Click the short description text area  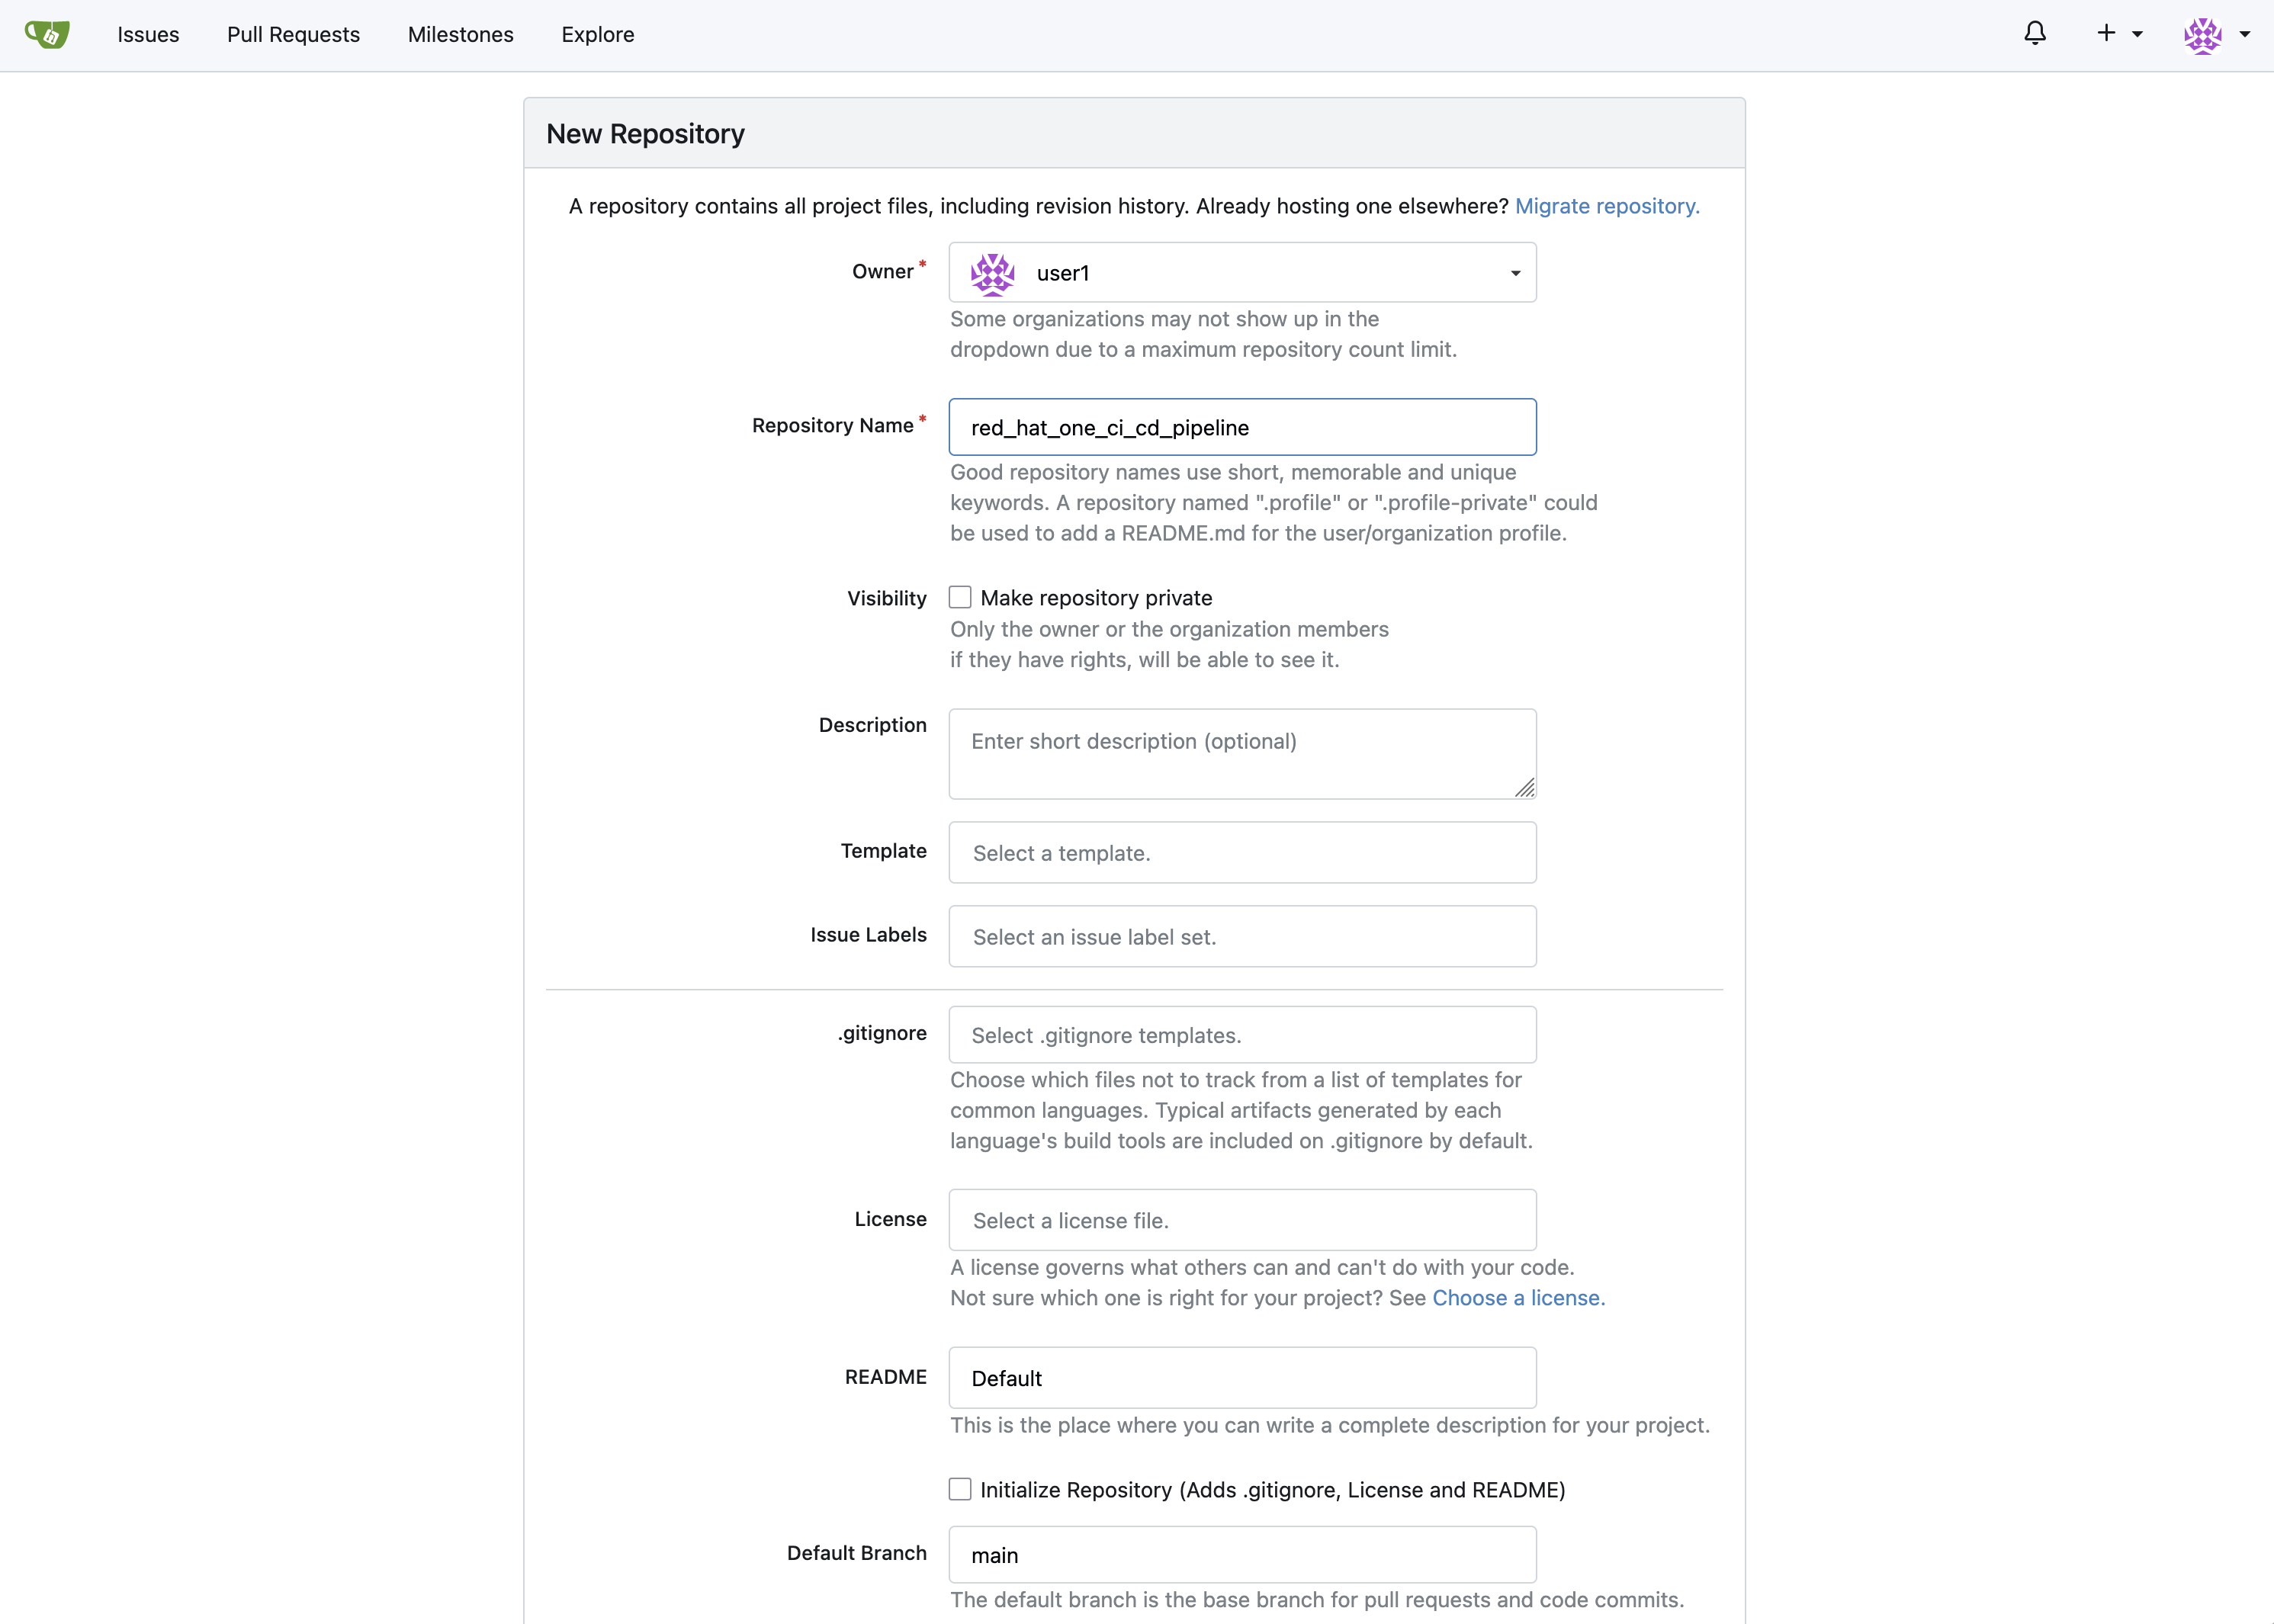(x=1242, y=753)
